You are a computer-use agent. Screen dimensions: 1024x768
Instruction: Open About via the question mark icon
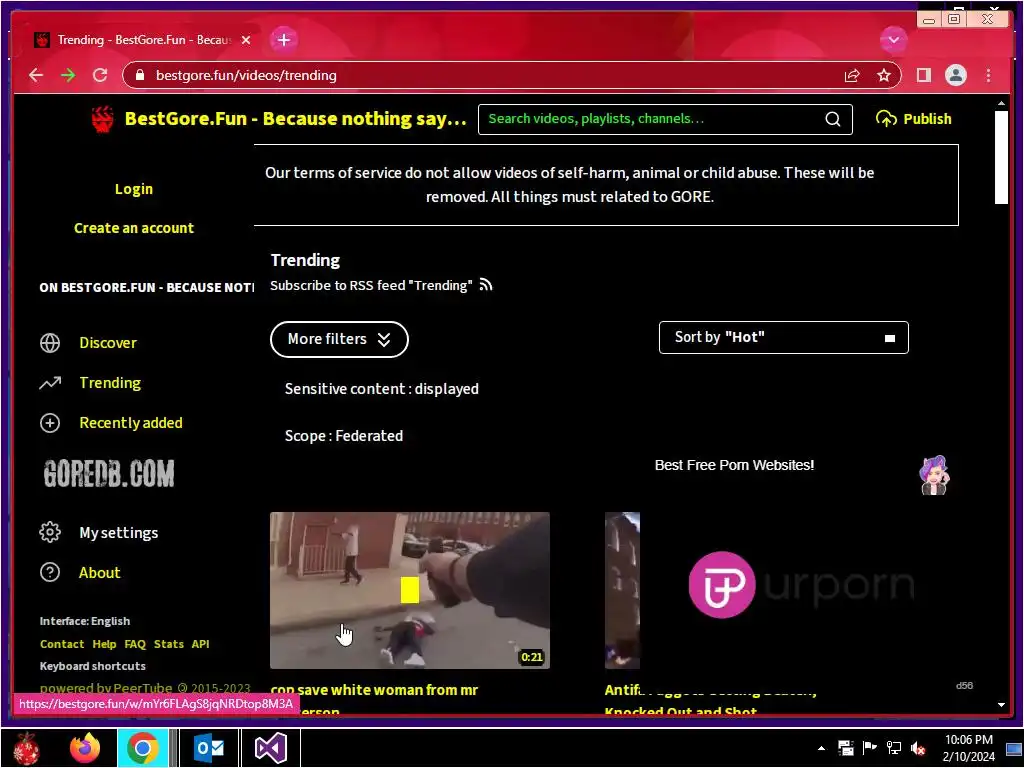pyautogui.click(x=50, y=572)
